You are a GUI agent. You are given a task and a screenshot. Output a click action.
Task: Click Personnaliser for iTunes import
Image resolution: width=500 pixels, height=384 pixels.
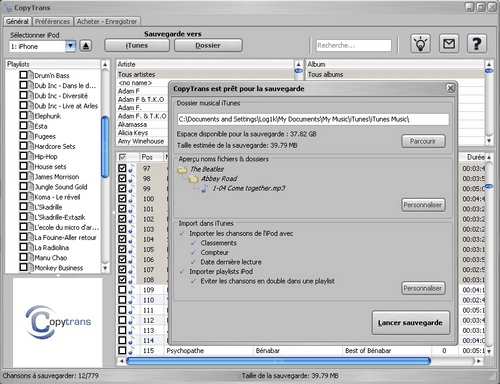pyautogui.click(x=423, y=288)
